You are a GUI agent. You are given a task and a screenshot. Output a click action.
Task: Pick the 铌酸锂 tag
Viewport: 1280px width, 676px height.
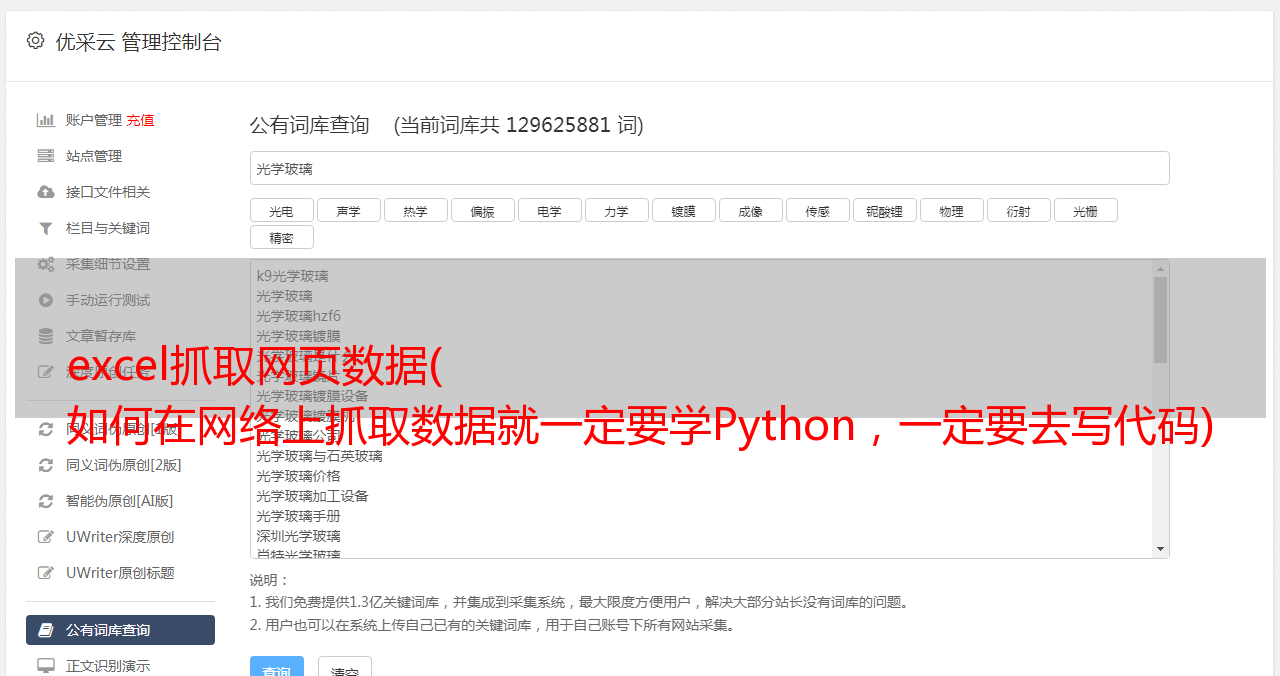(x=884, y=211)
